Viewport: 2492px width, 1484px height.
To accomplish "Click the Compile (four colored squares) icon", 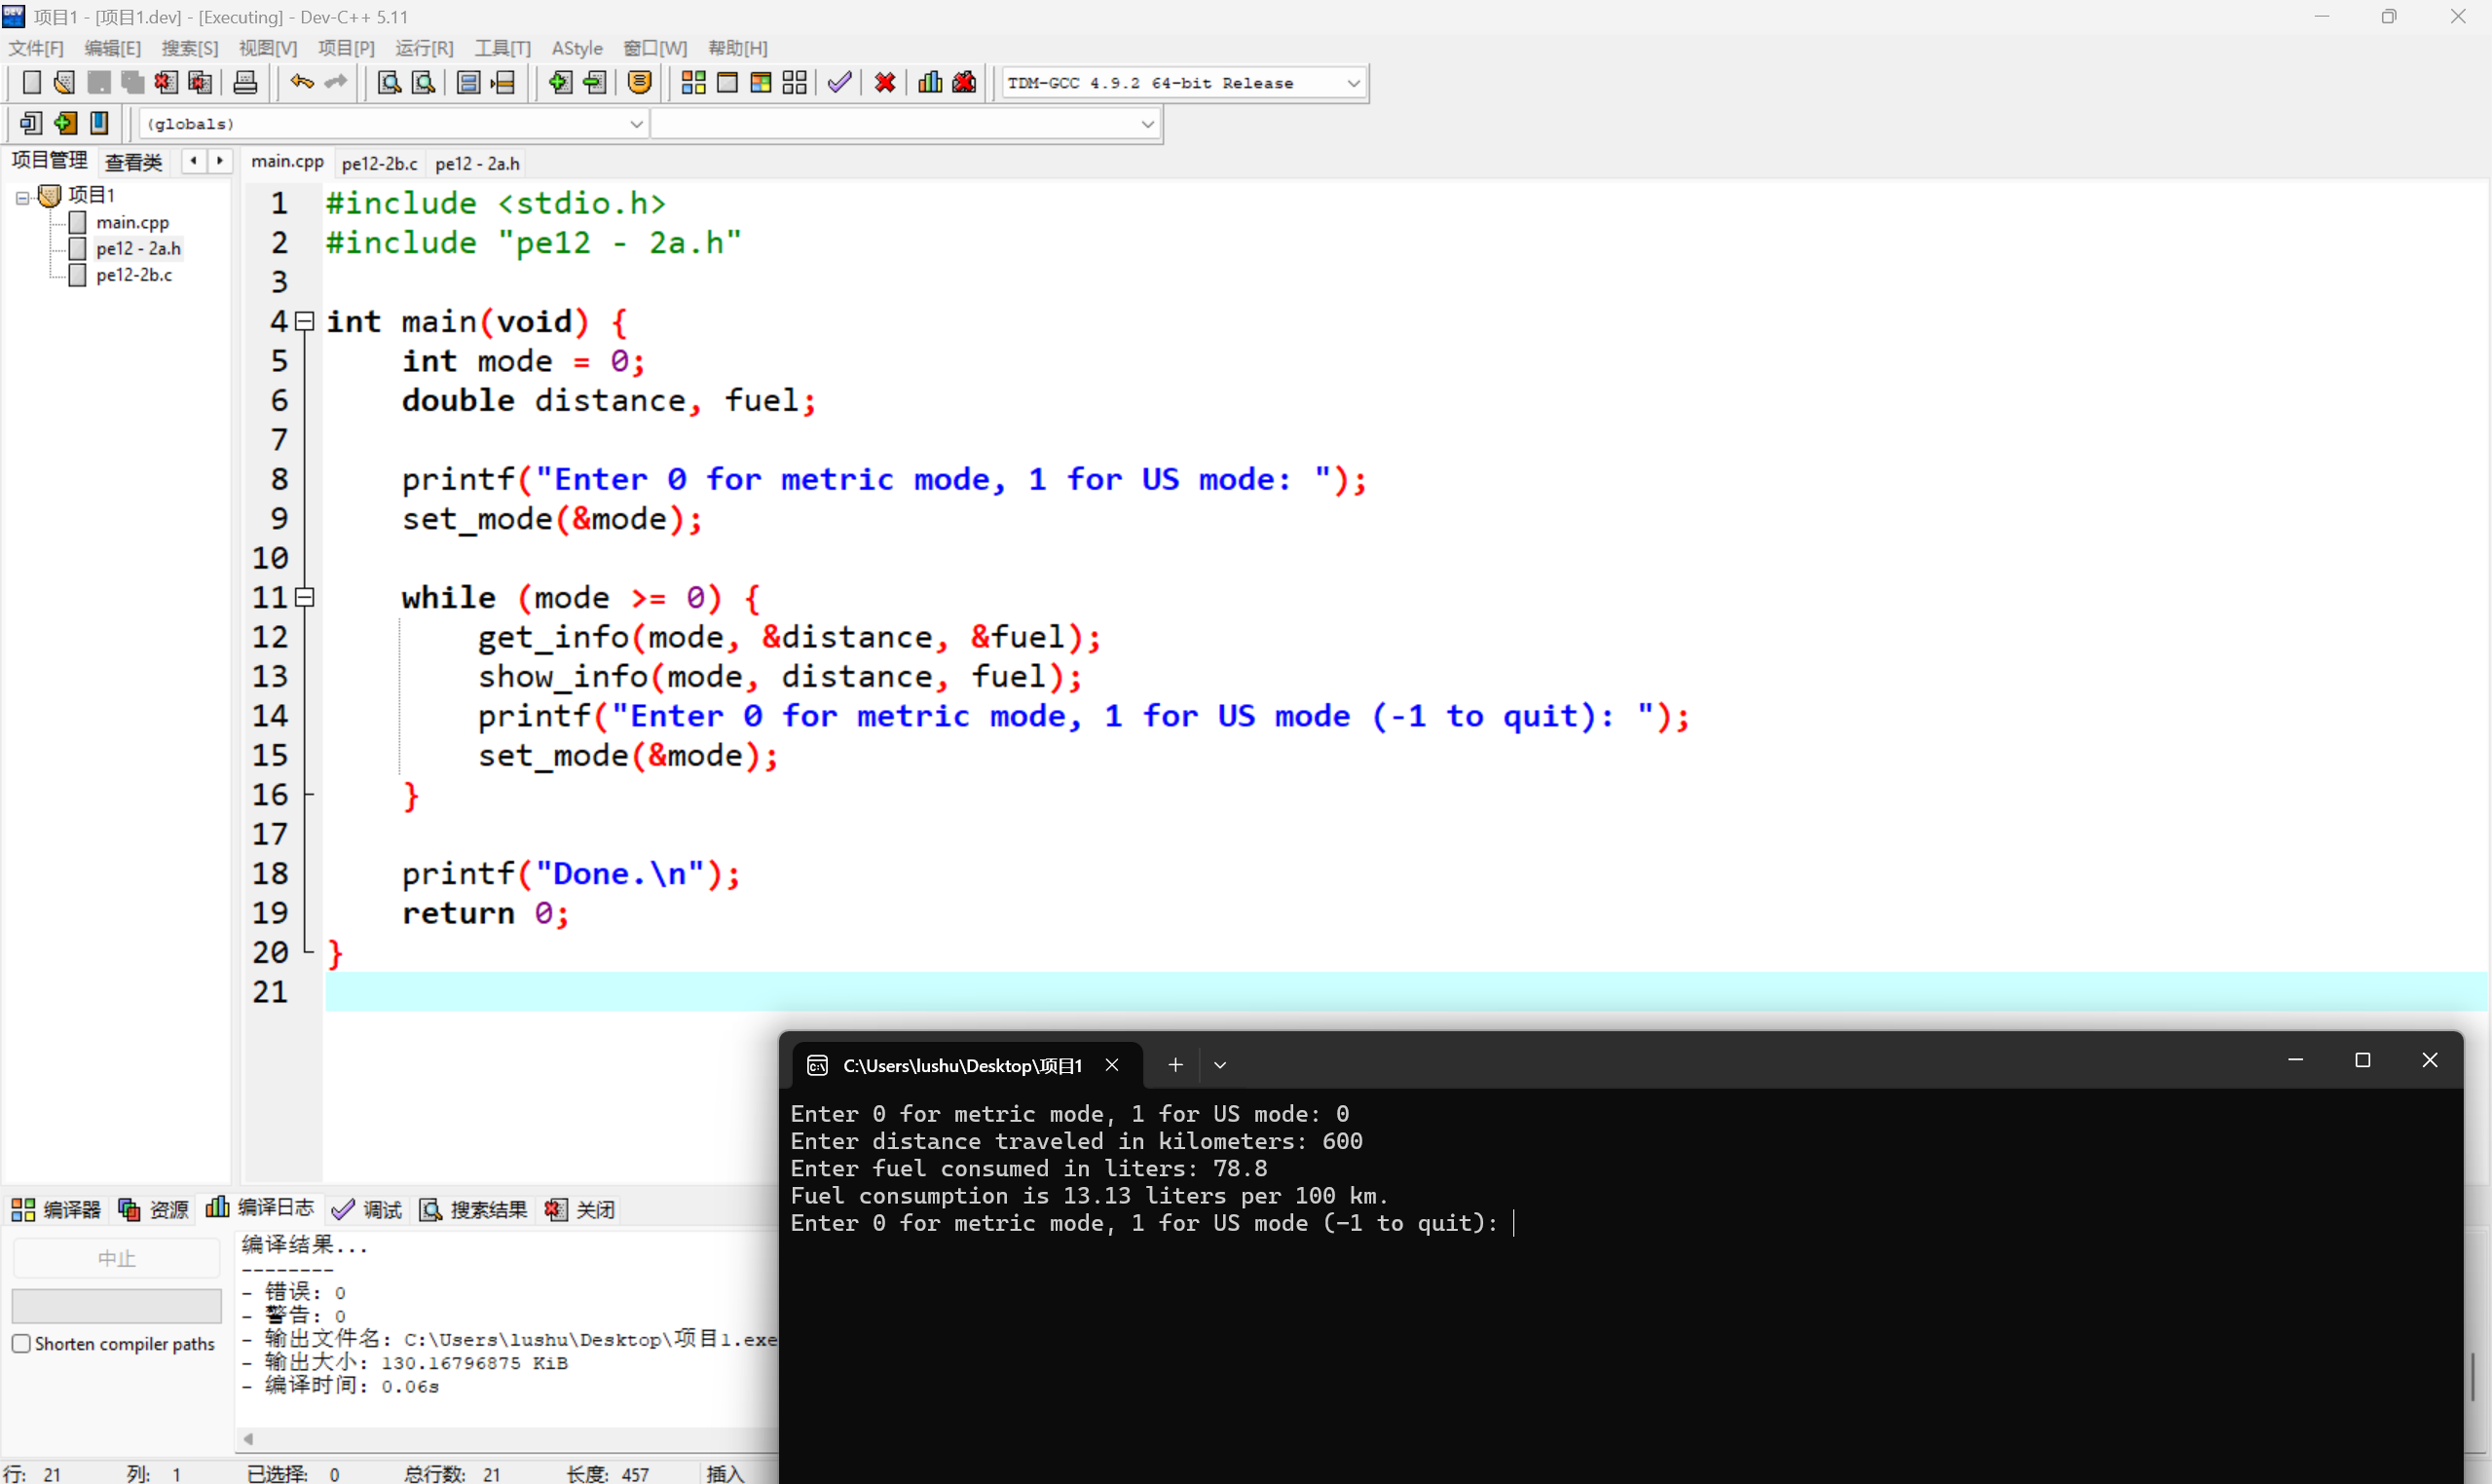I will tap(693, 83).
